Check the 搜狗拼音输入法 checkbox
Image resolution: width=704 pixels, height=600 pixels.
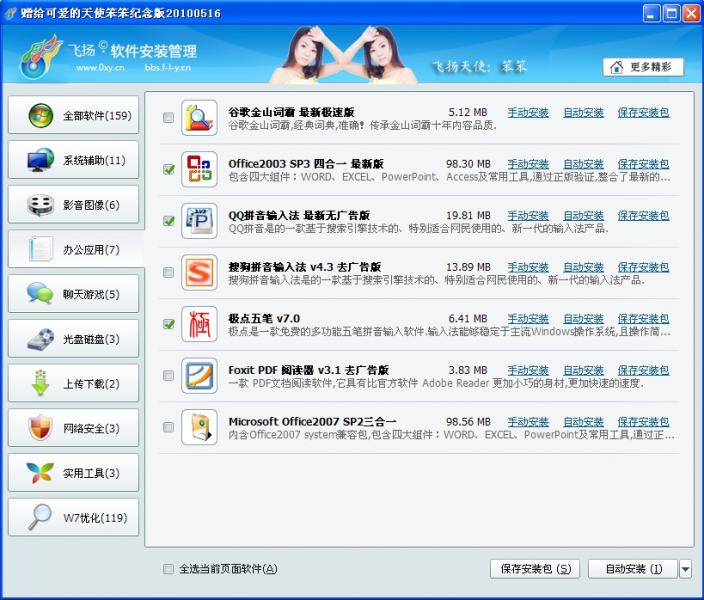[168, 273]
